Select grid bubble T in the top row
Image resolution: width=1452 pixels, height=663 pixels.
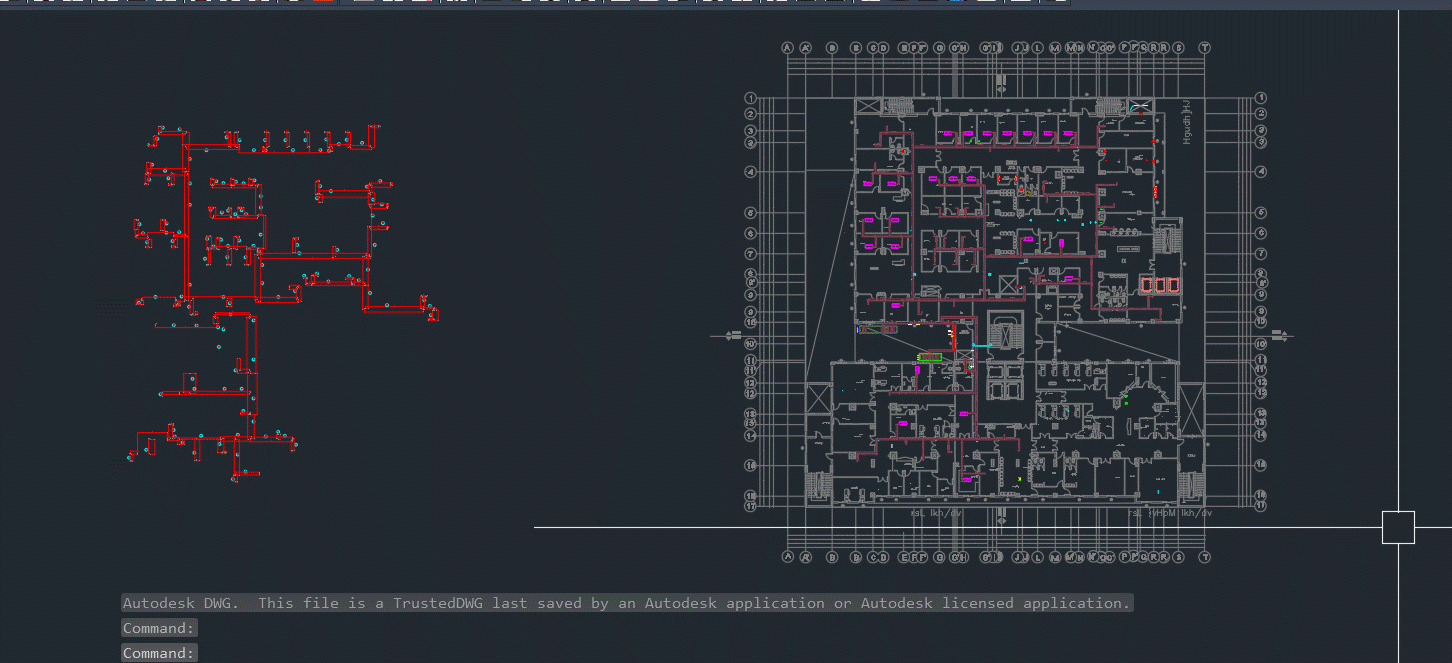[x=1205, y=47]
